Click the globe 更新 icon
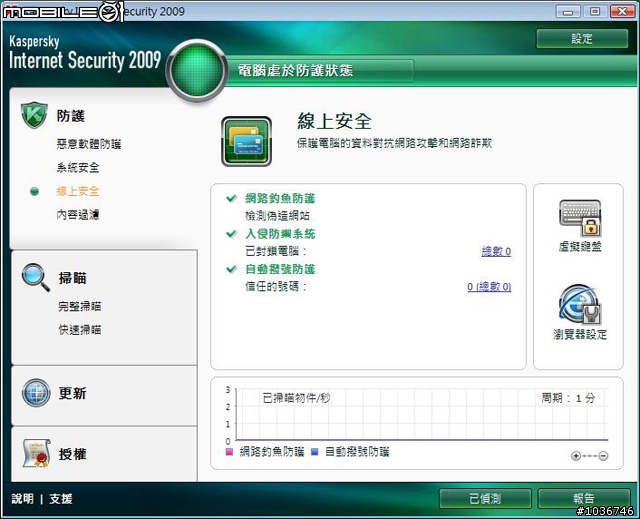 (x=36, y=393)
